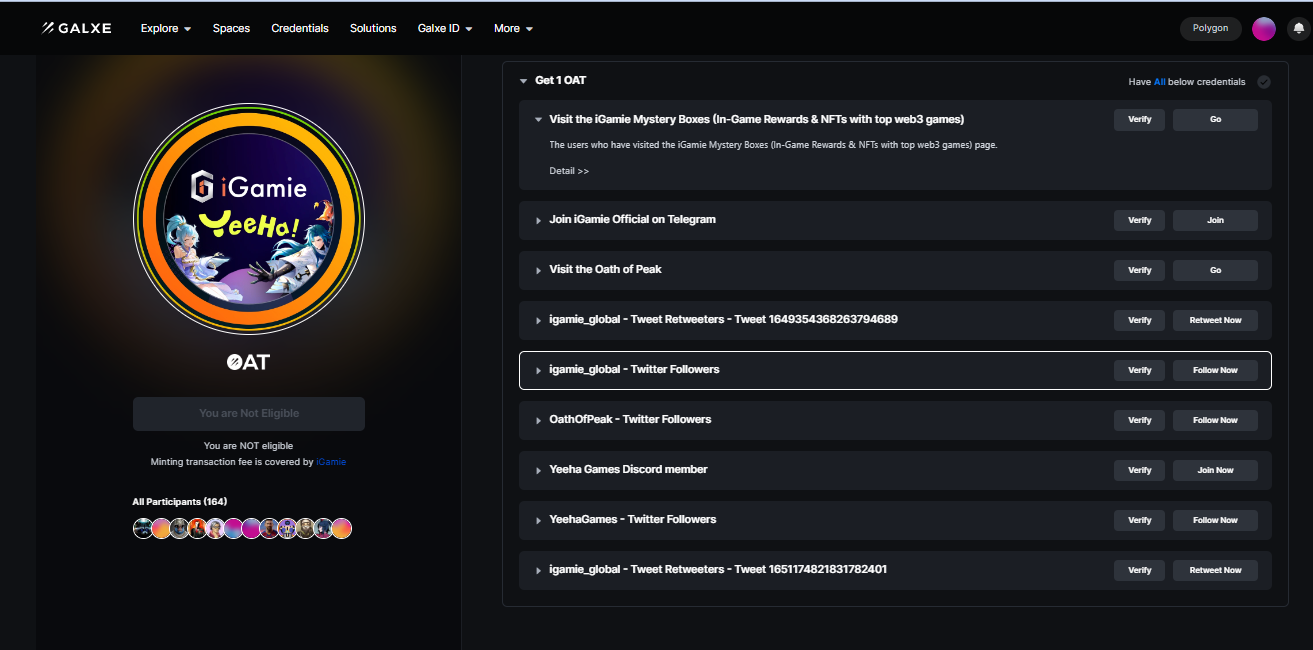
Task: Click Go for Visit the Oath of Peak
Action: (x=1215, y=270)
